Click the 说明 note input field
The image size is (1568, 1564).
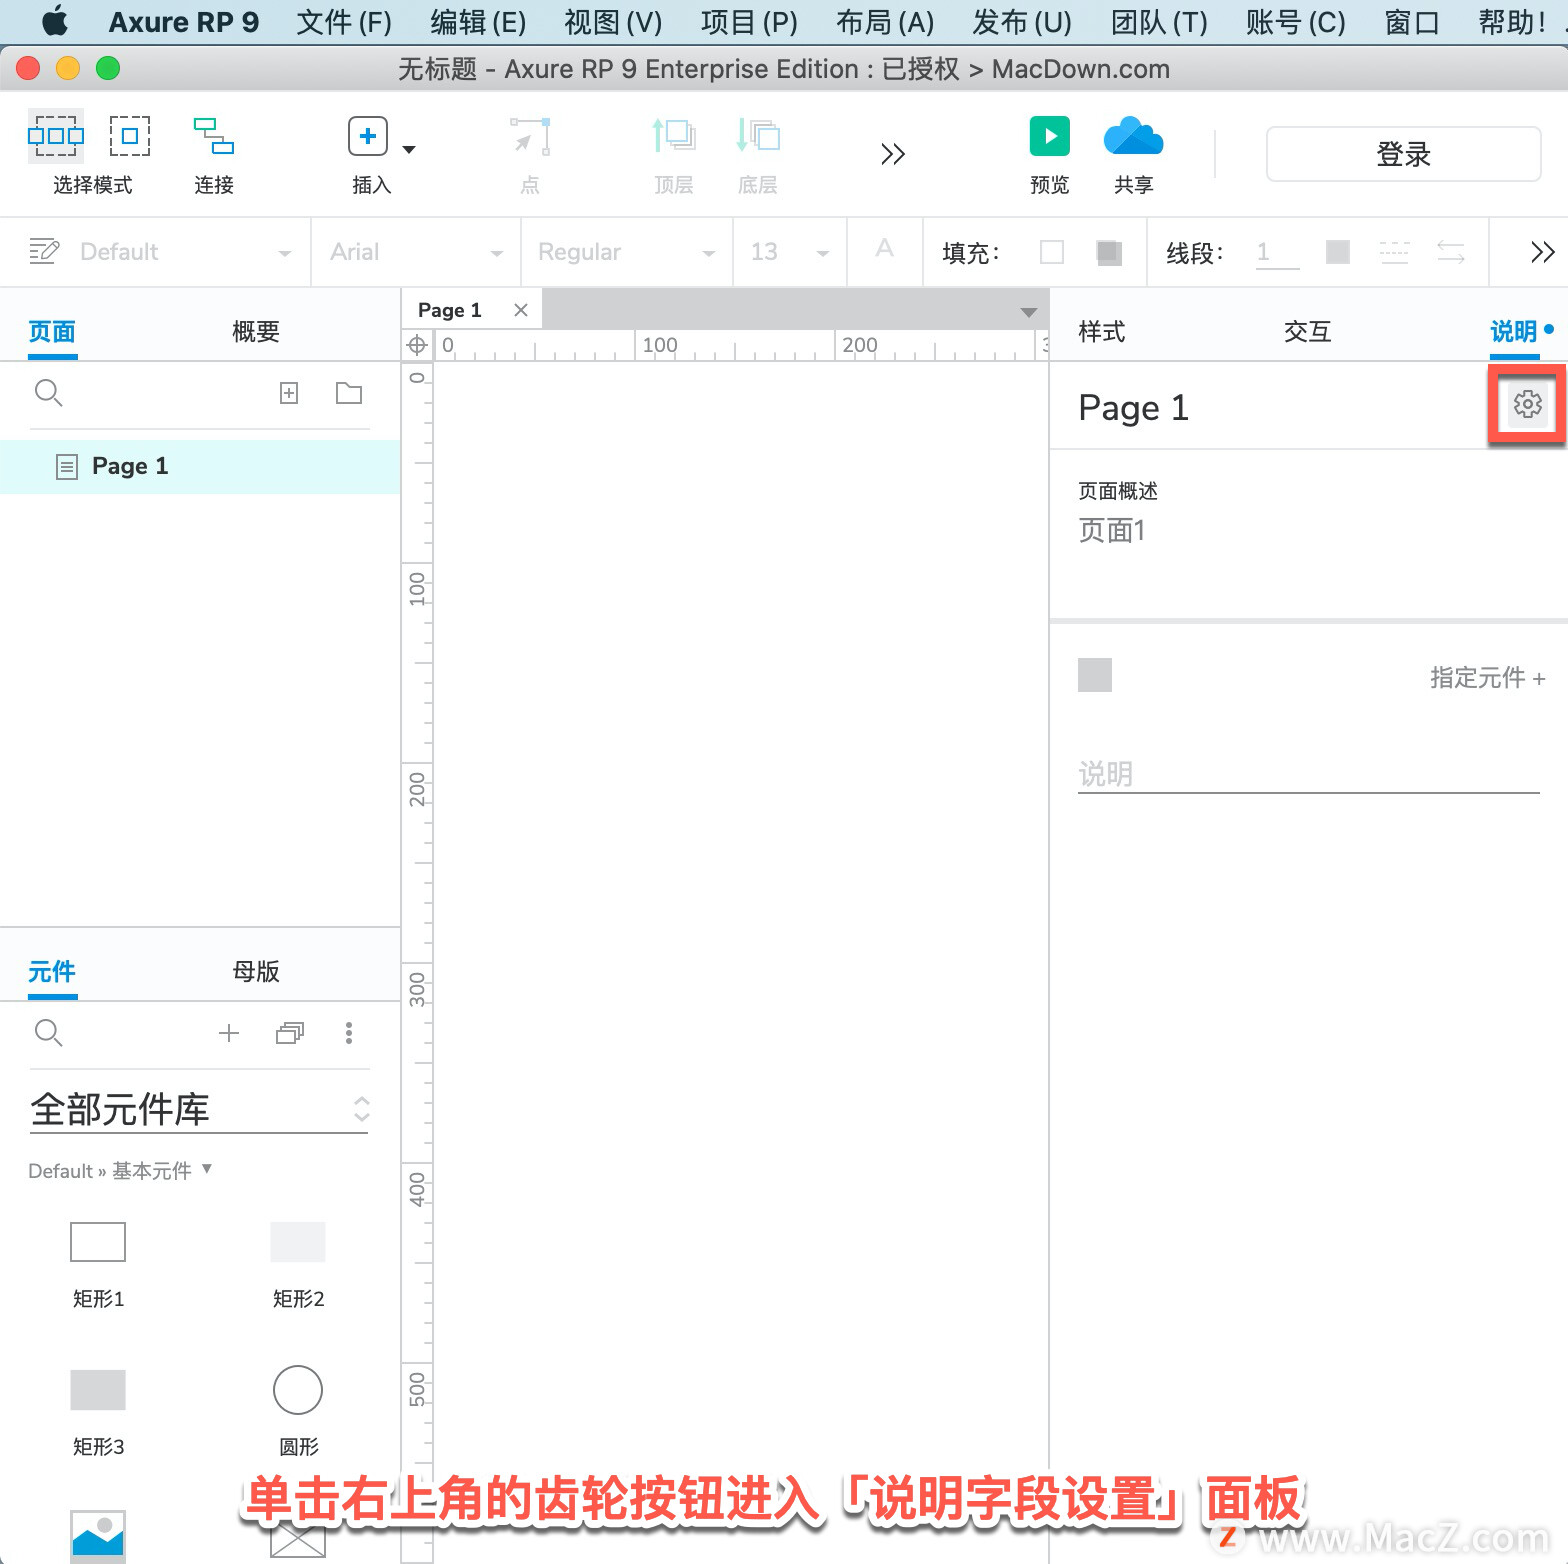pos(1308,773)
